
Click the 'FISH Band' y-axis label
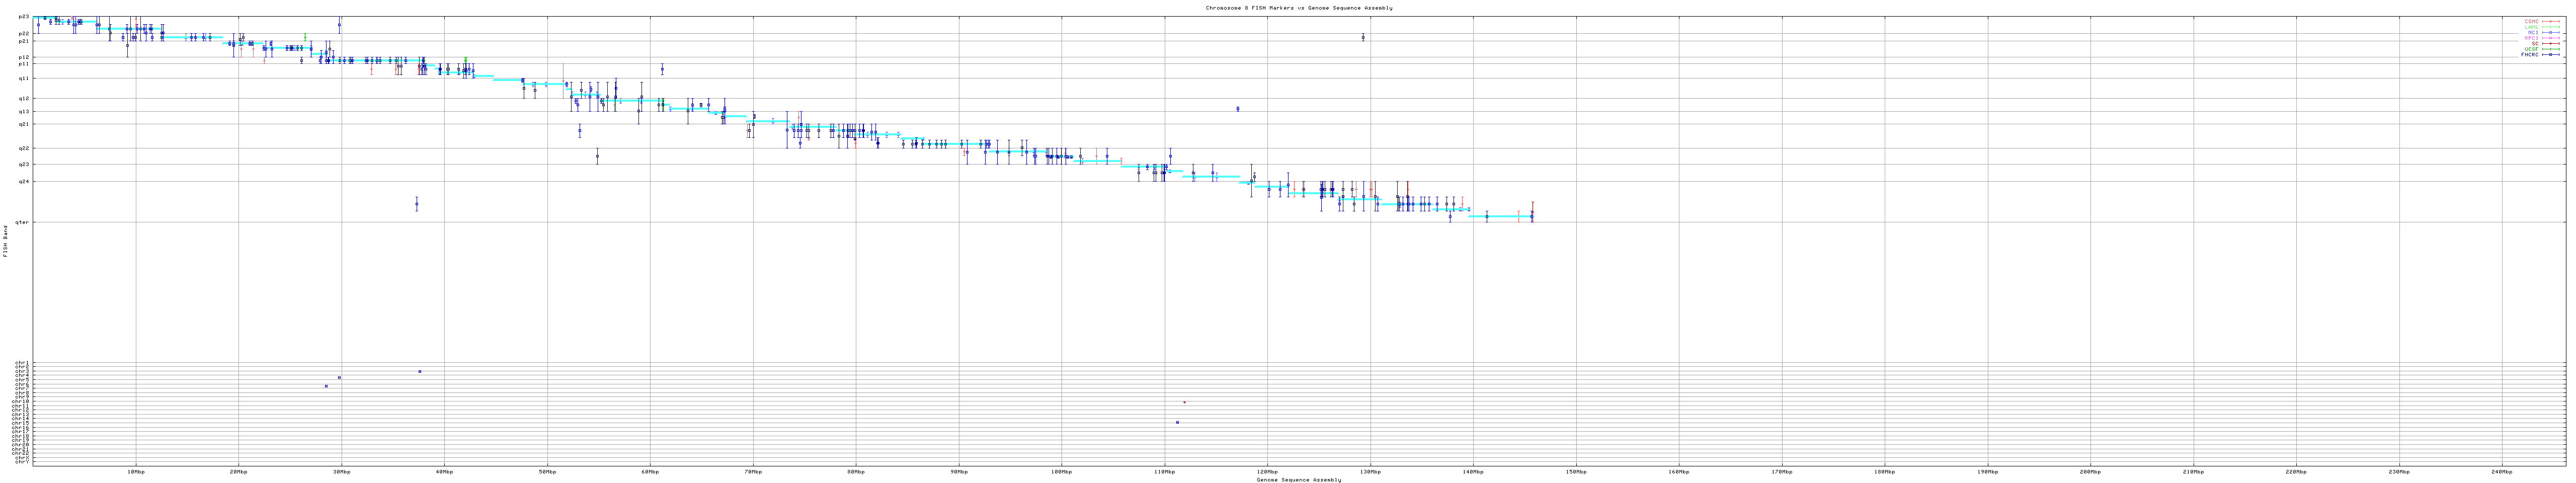click(x=5, y=240)
